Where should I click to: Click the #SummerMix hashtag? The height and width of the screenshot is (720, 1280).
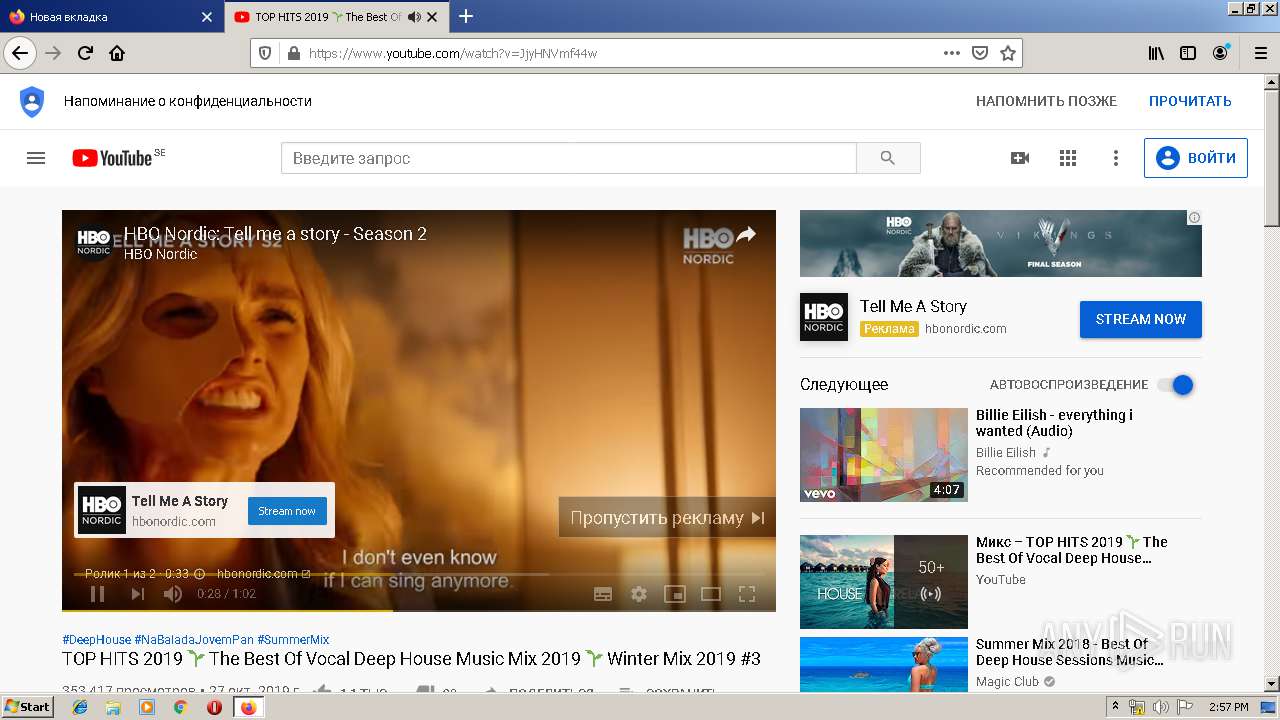pos(293,640)
